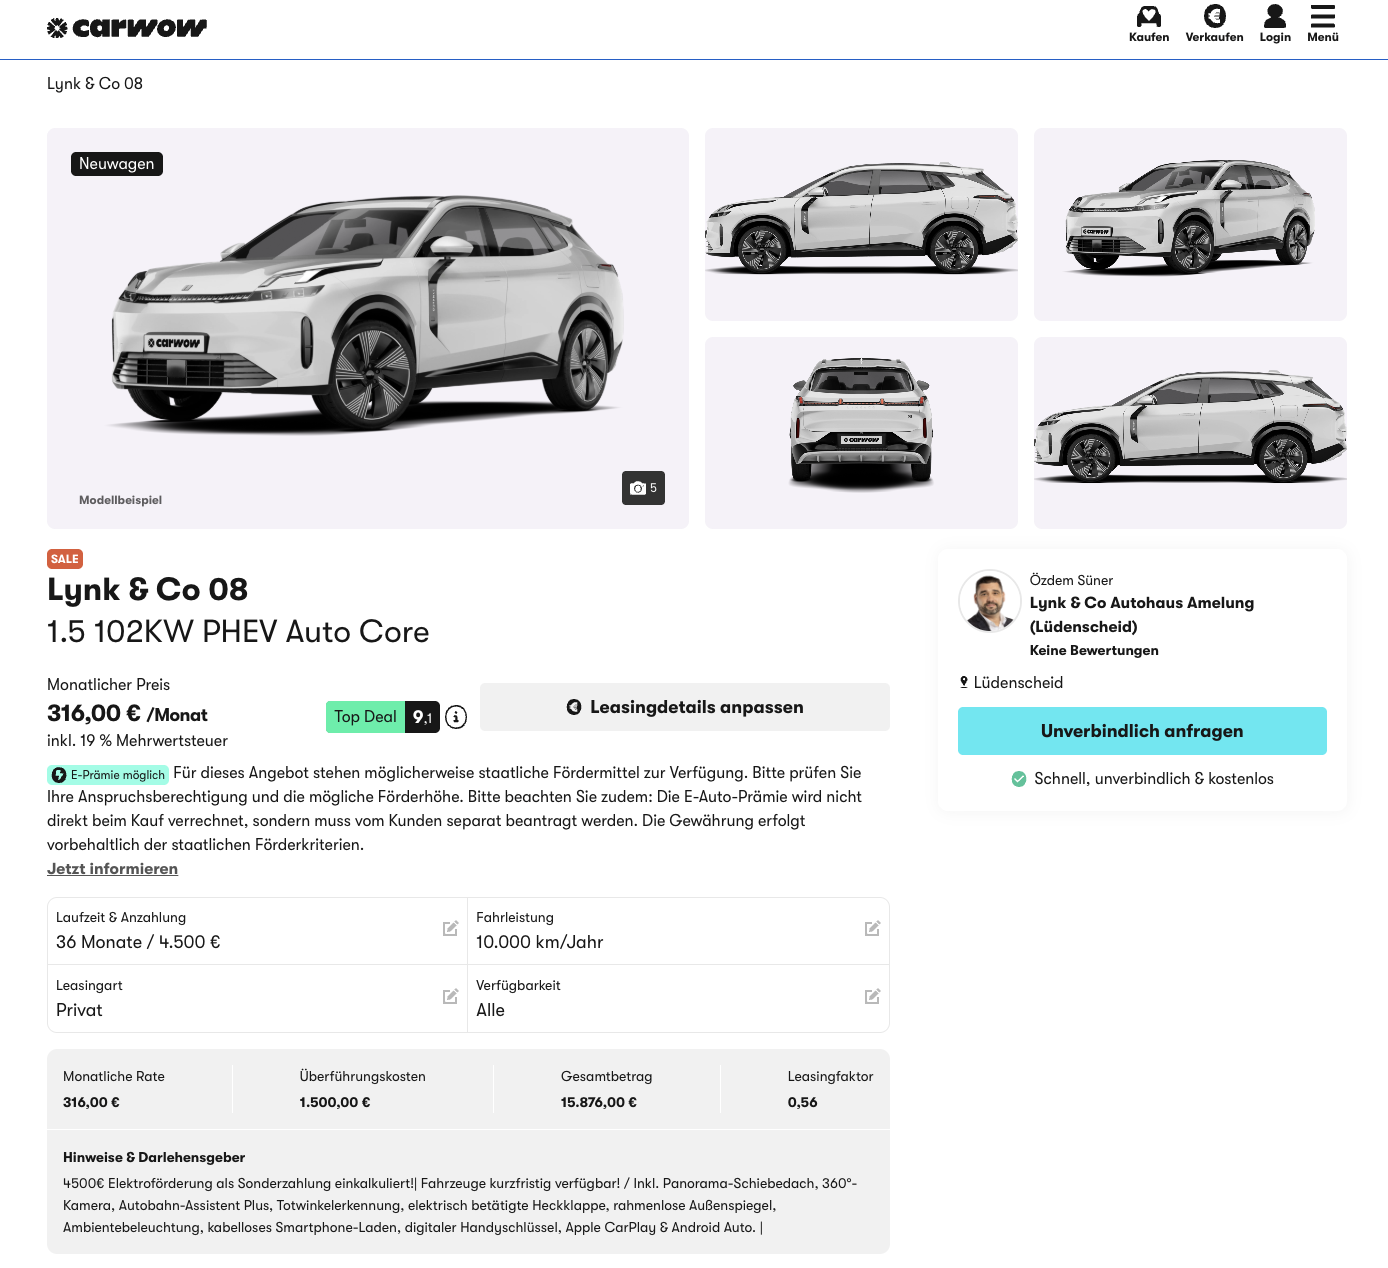Select 10.000 km/Jahr mileage field
Screen dimensions: 1388x1268
click(678, 931)
